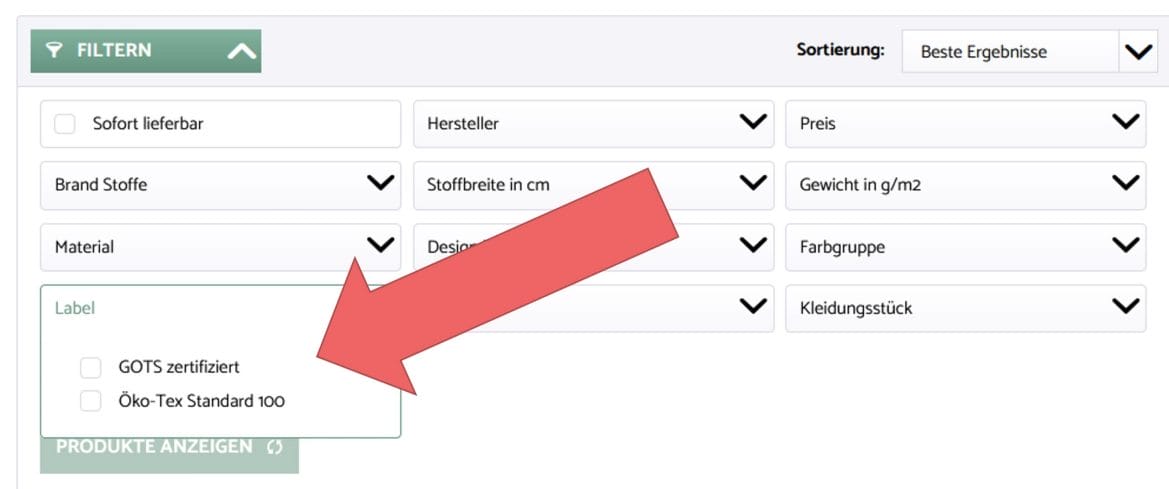
Task: Expand the Gewicht in g/m2 filter
Action: coord(964,185)
